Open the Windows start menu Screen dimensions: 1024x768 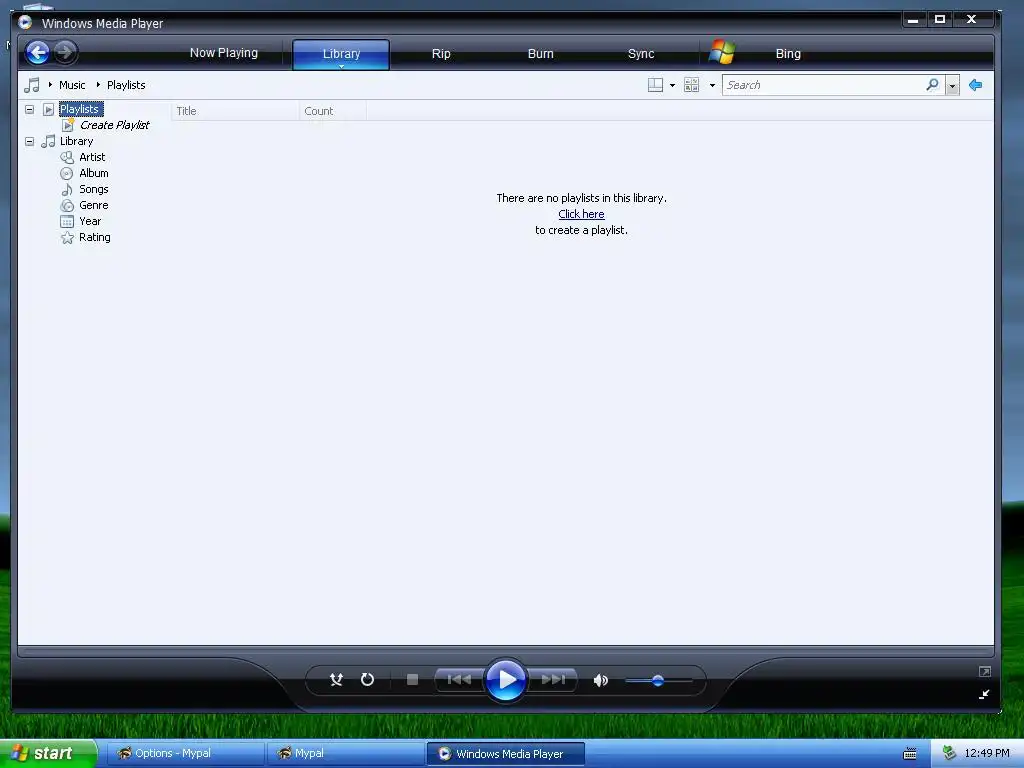point(48,753)
